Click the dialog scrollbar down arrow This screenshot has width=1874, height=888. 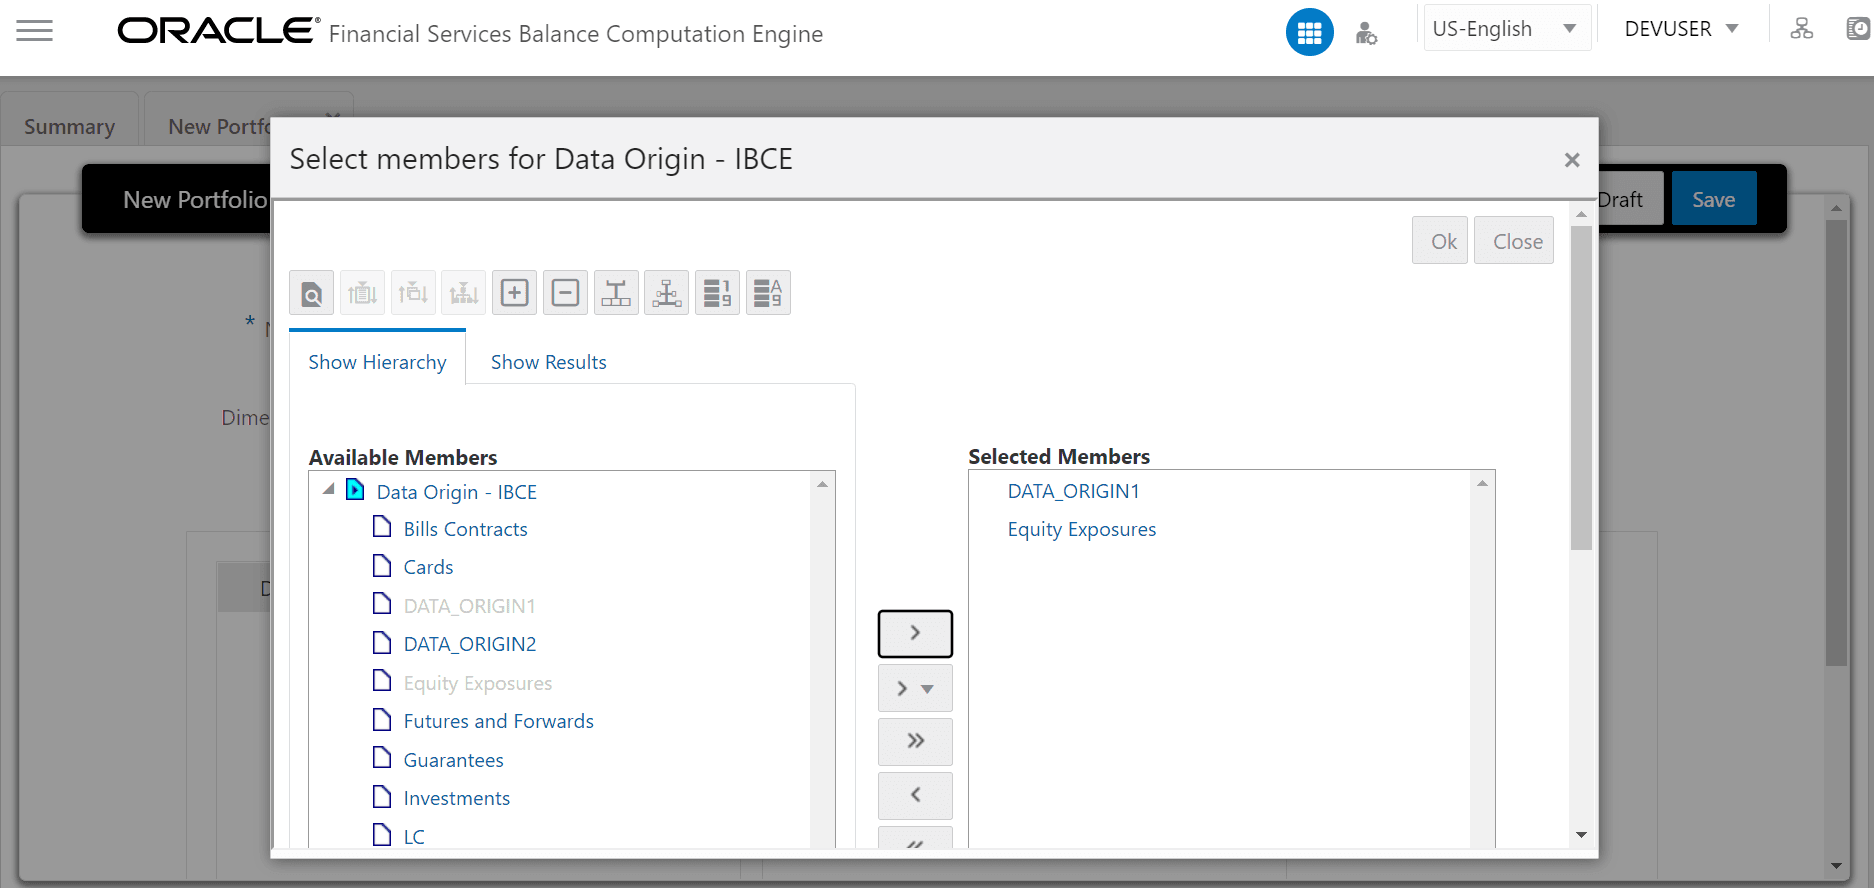pos(1581,835)
